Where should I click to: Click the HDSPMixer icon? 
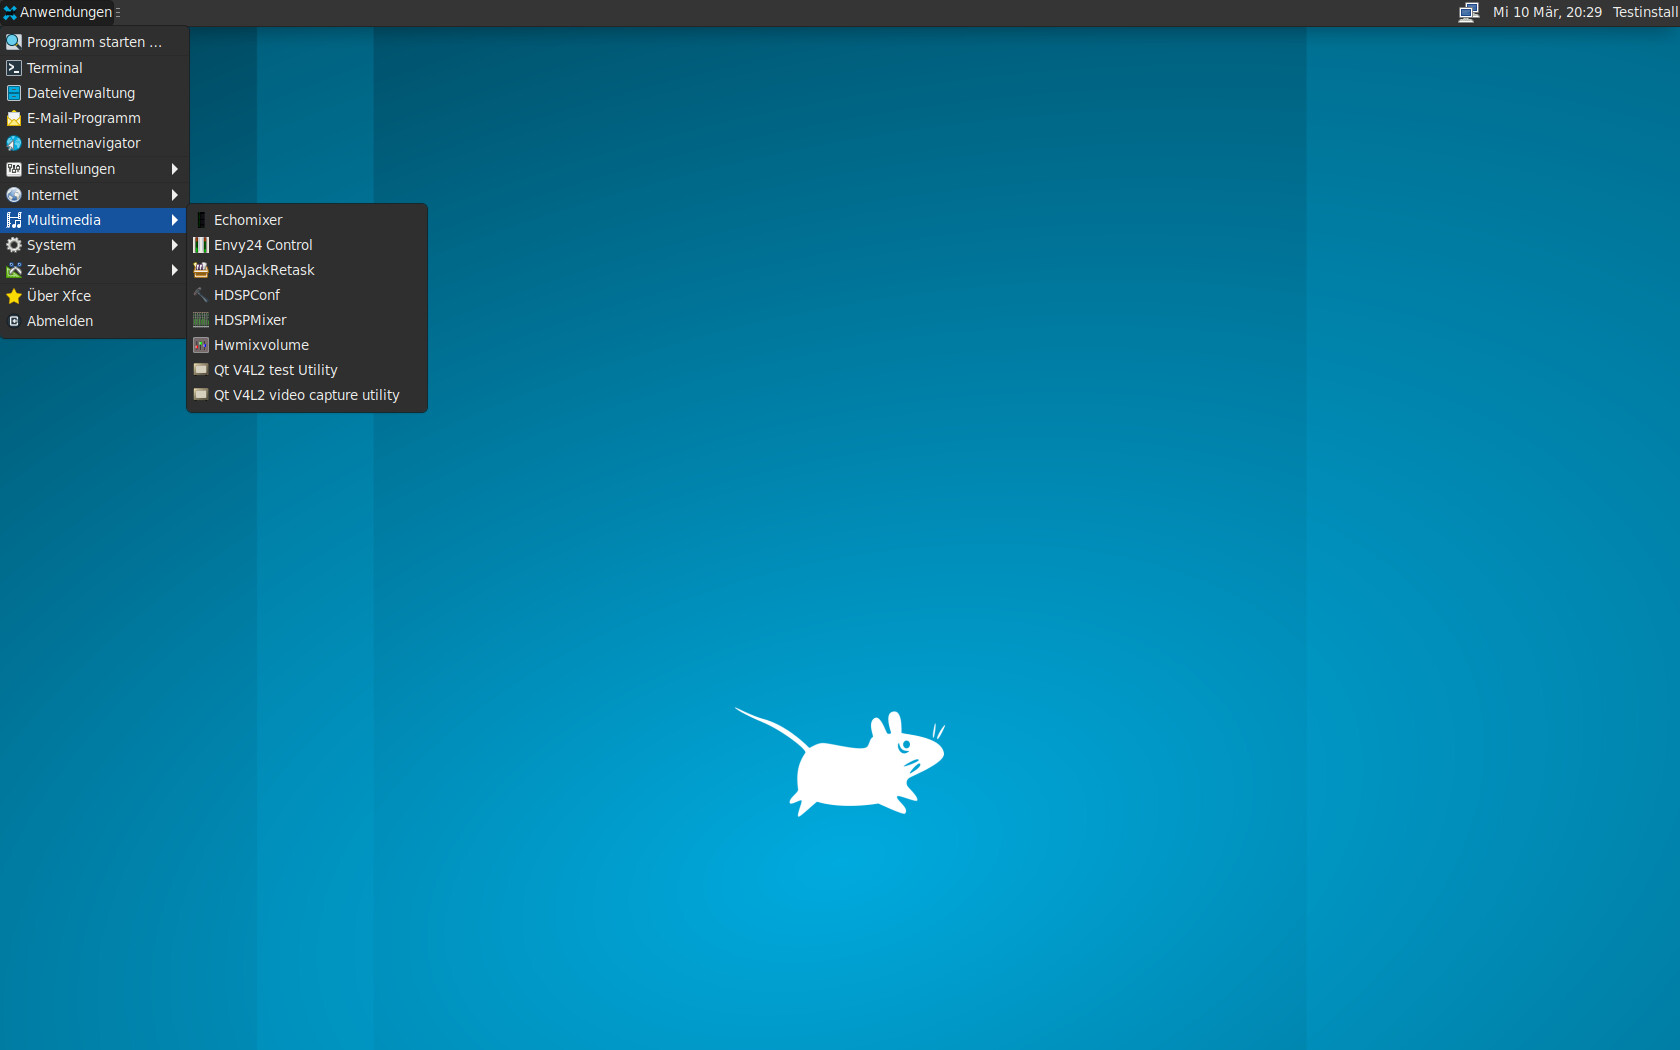pyautogui.click(x=201, y=320)
